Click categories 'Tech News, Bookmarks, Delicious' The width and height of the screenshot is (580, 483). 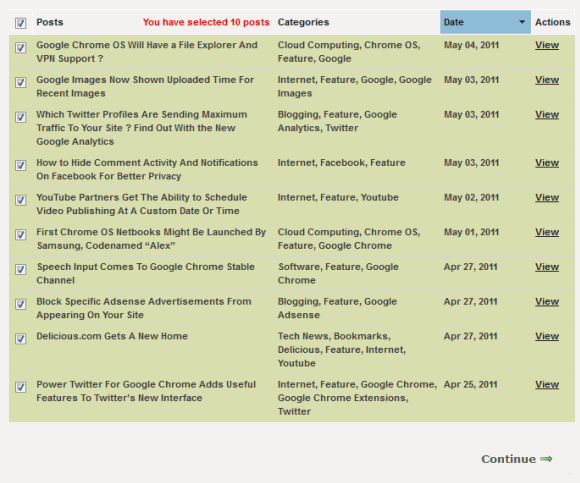(x=342, y=349)
